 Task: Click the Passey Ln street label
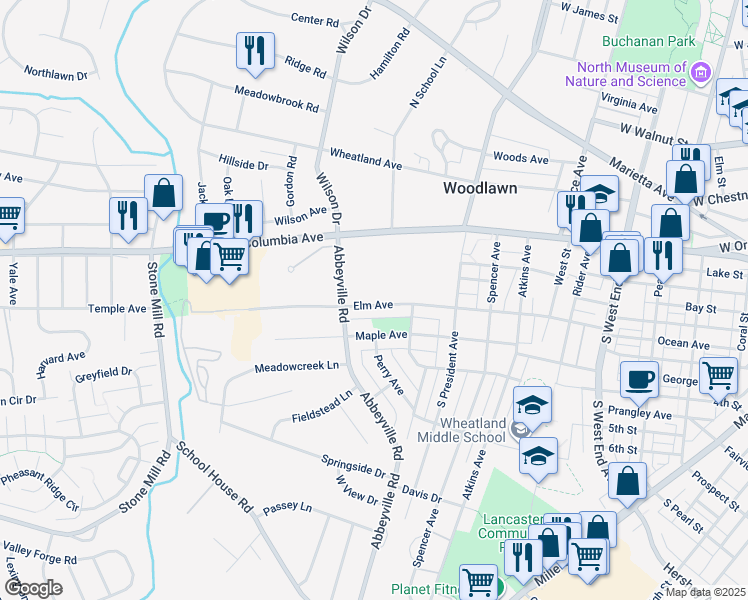coord(287,508)
